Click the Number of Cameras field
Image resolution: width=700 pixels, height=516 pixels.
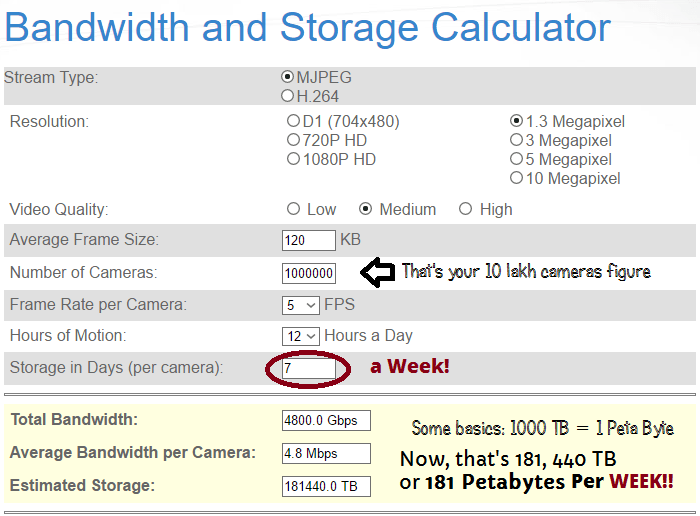(x=309, y=273)
